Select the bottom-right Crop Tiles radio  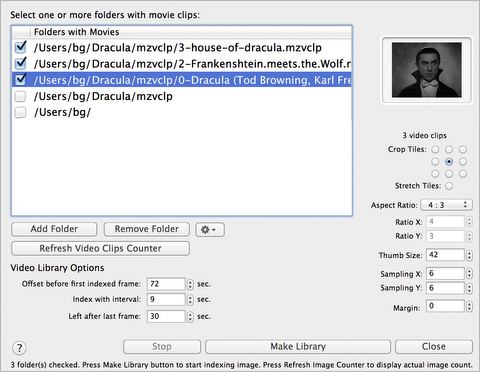click(x=463, y=174)
